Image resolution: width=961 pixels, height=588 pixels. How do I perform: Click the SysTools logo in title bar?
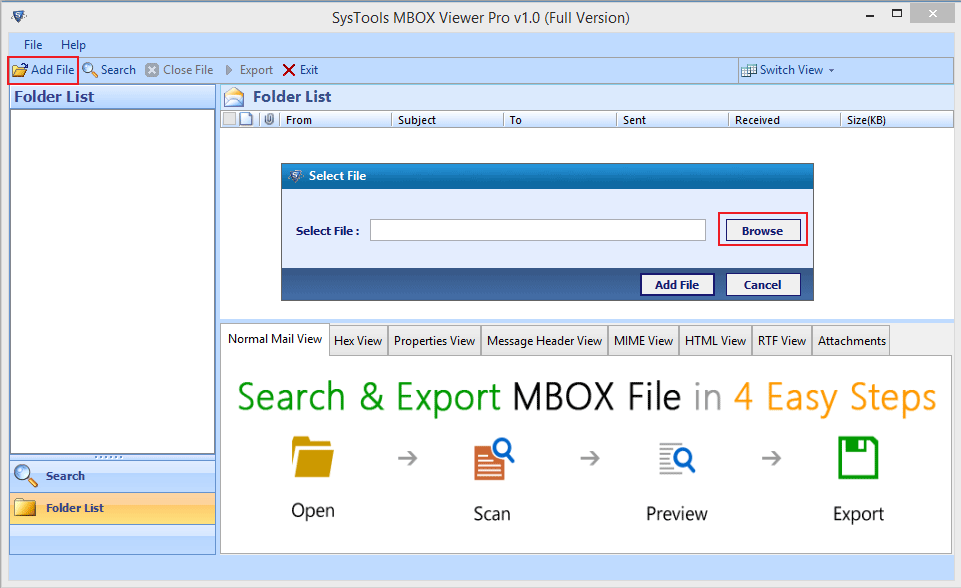18,16
